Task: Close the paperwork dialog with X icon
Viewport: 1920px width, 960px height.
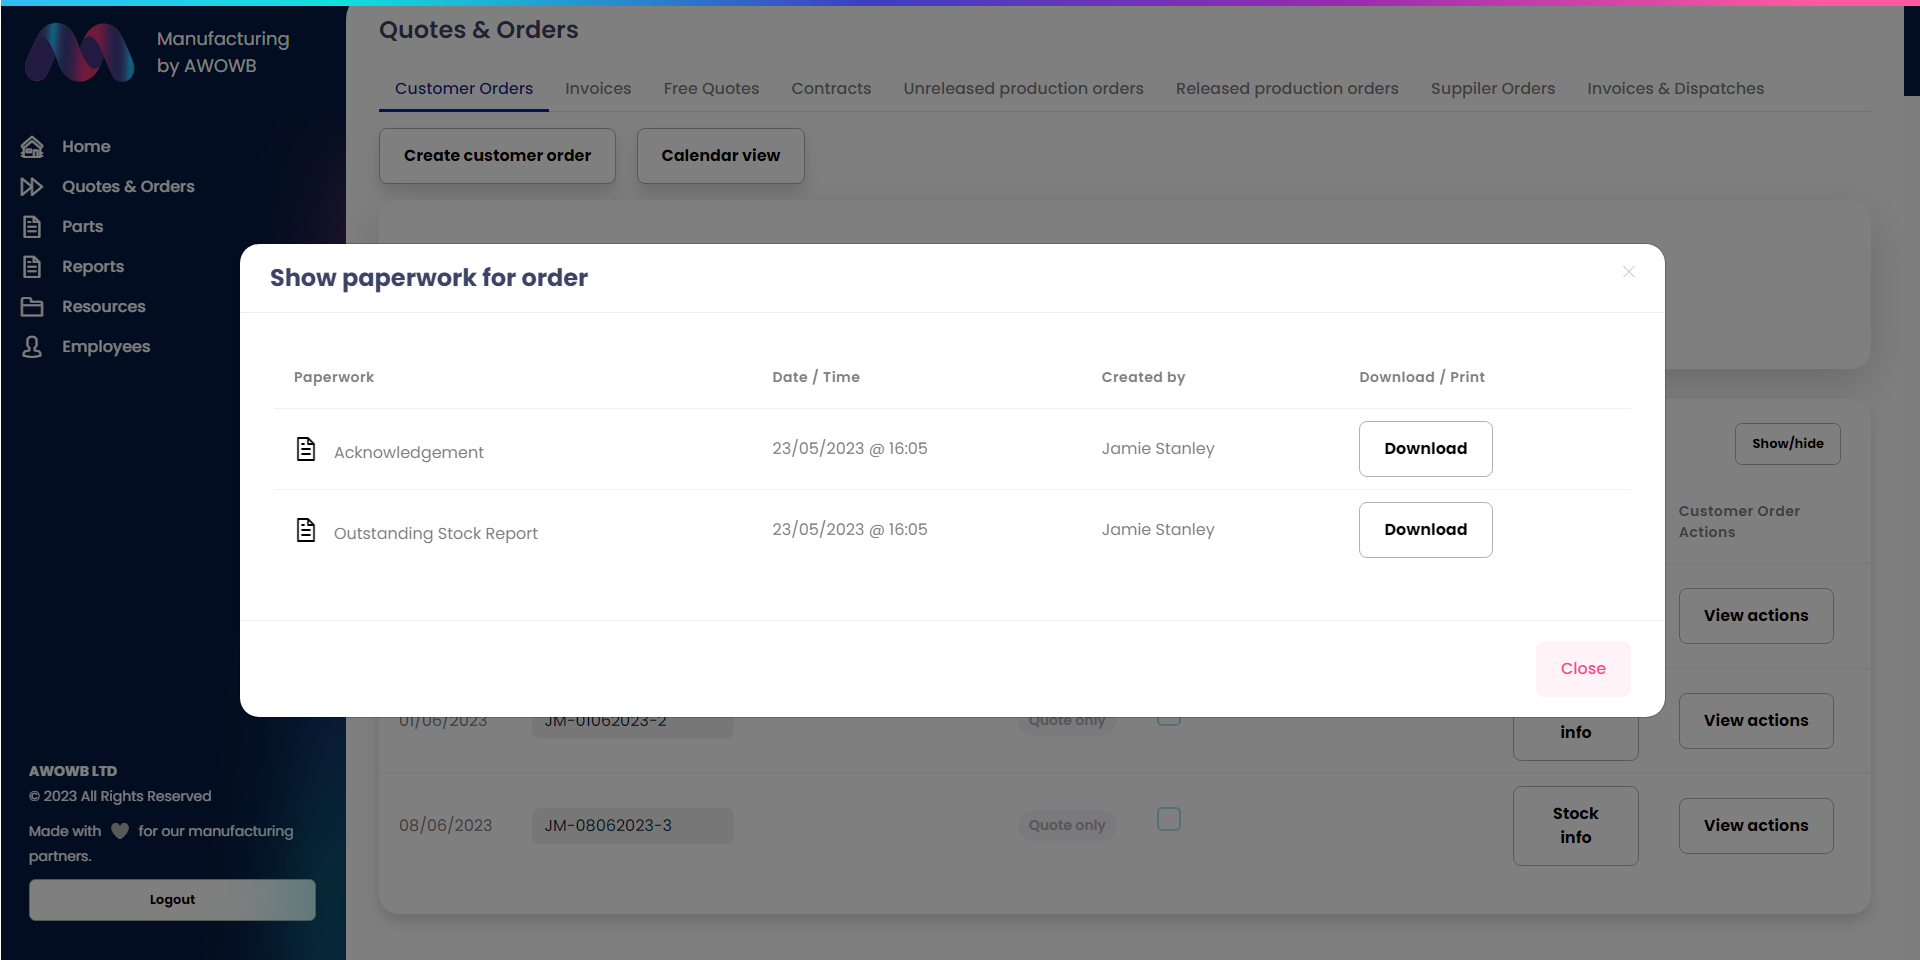Action: [x=1629, y=272]
